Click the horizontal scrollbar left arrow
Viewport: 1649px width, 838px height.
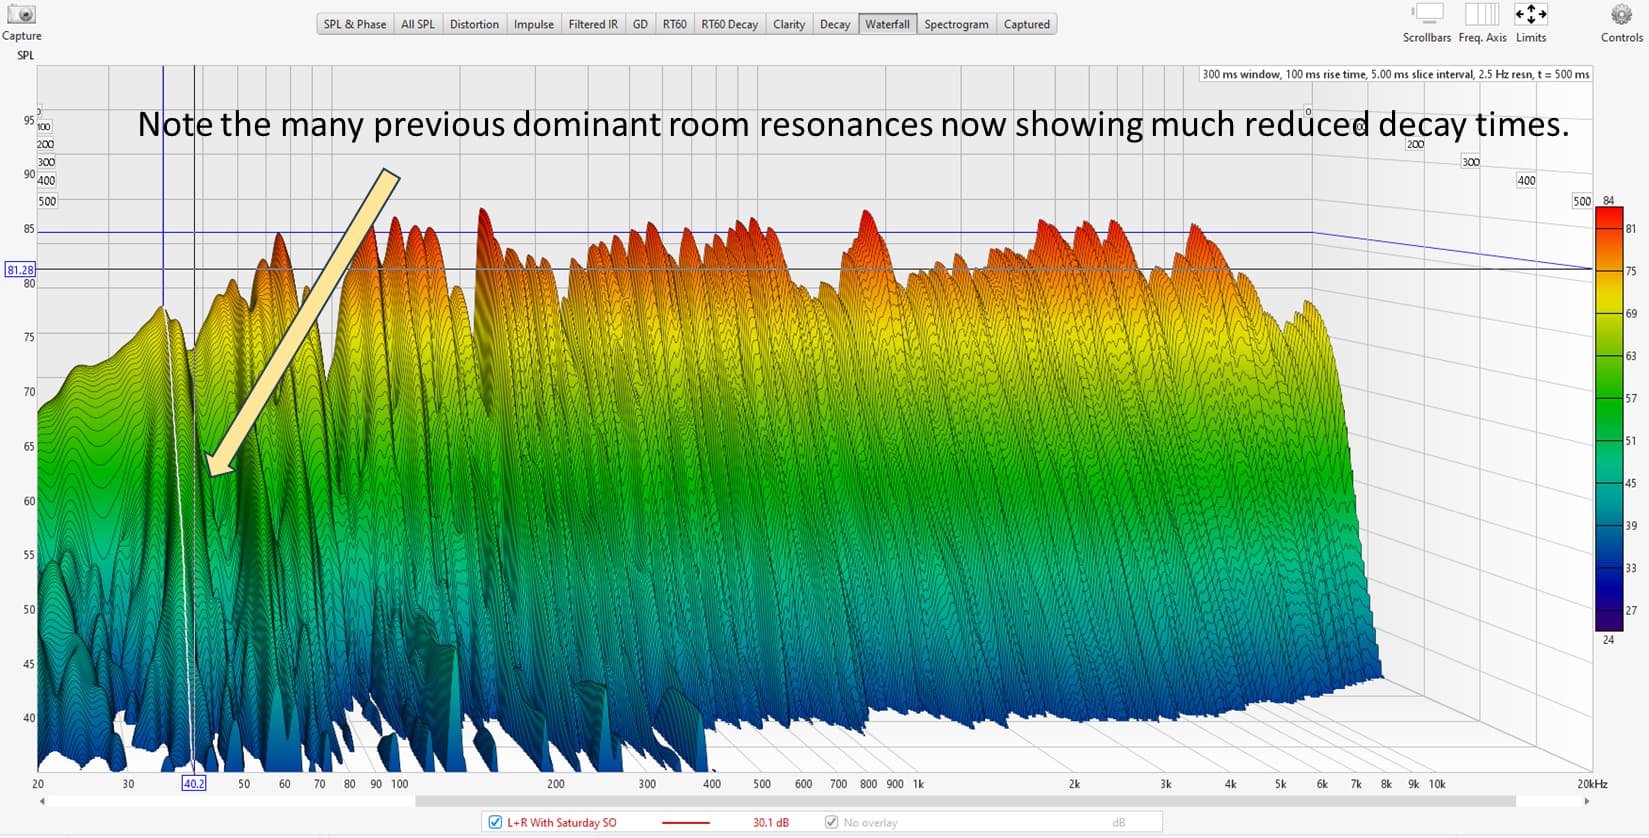42,801
